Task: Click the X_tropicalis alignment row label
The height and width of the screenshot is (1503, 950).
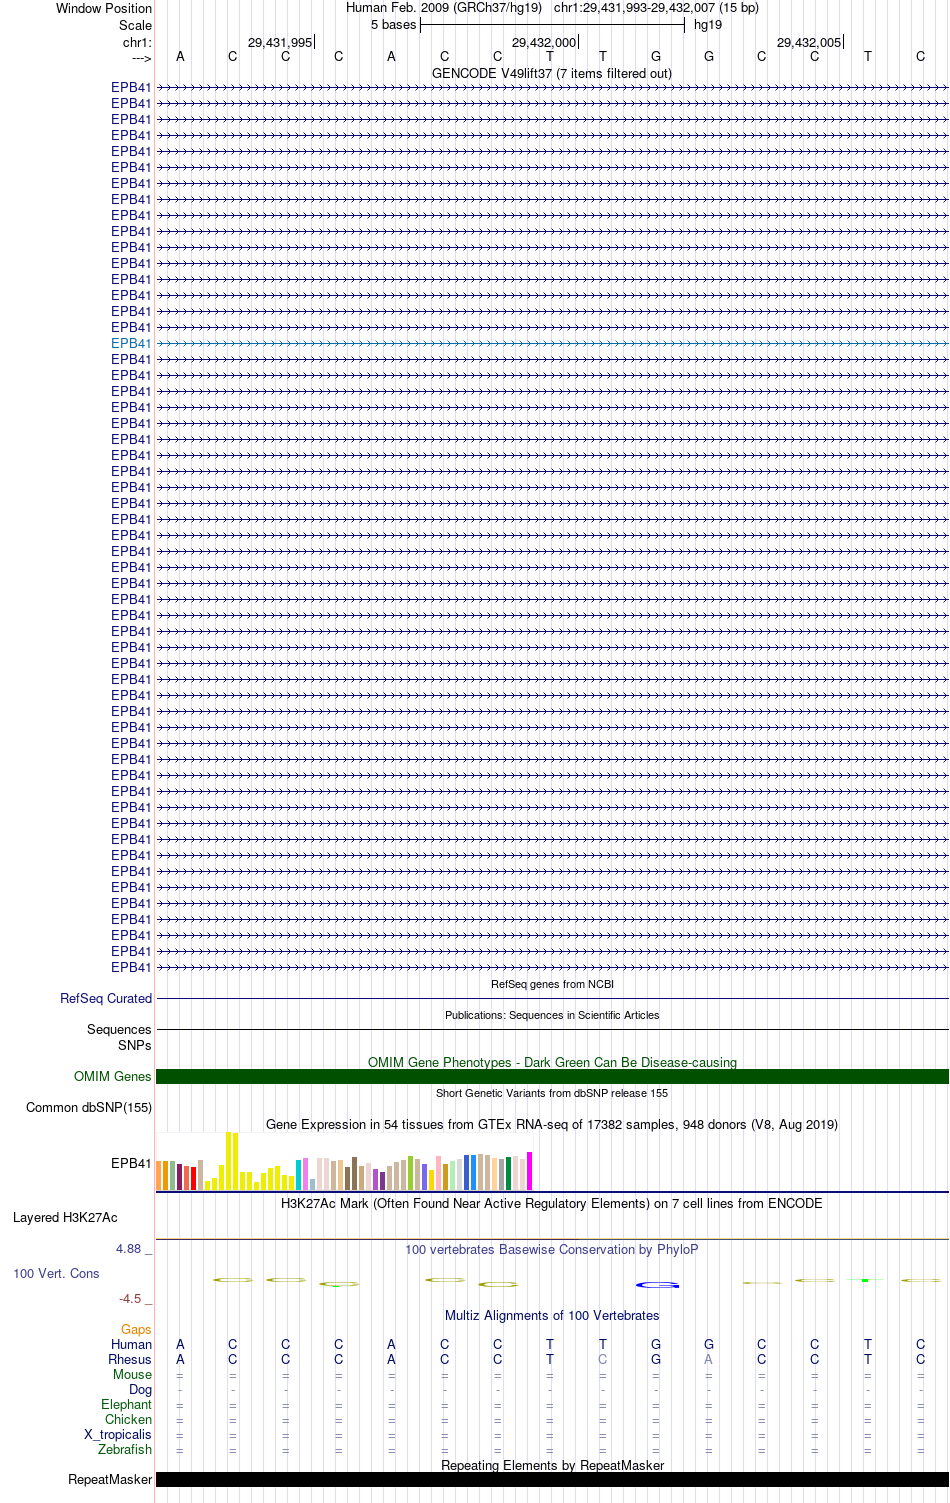Action: (x=118, y=1434)
